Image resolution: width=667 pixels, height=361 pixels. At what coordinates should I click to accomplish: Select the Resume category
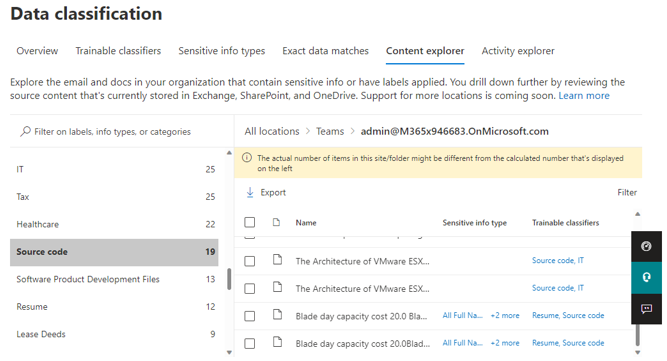click(114, 307)
